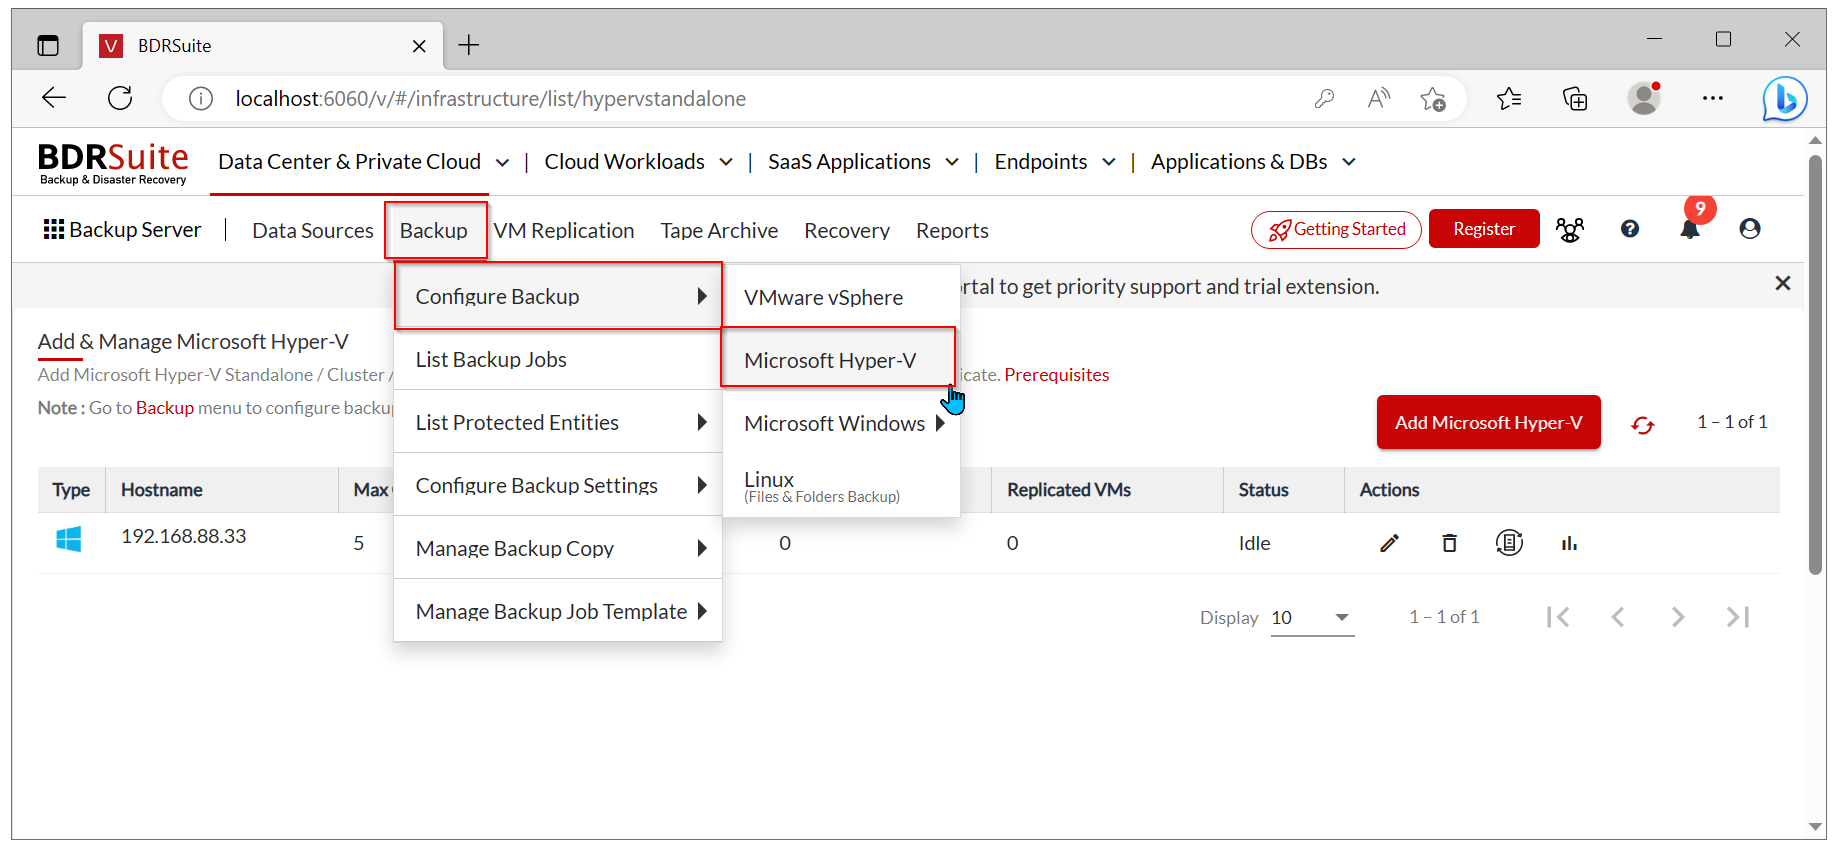The width and height of the screenshot is (1833, 850).
Task: Choose Linux Files & Folders Backup
Action: (x=842, y=486)
